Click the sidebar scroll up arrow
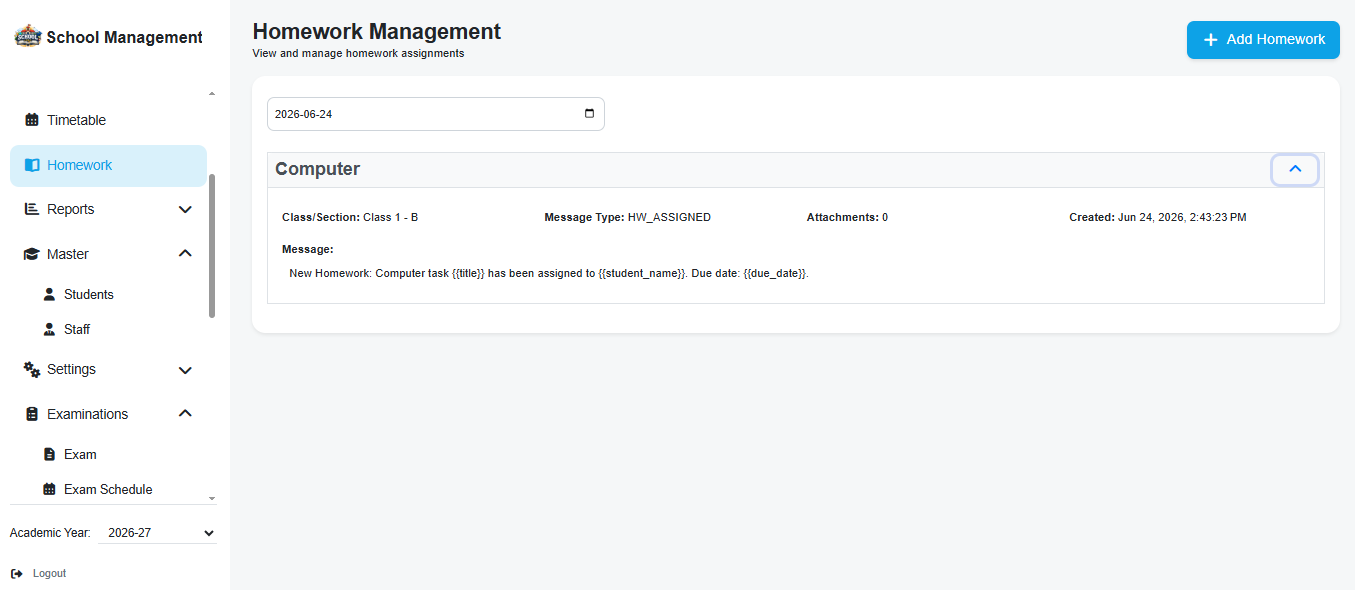1355x590 pixels. (x=211, y=94)
